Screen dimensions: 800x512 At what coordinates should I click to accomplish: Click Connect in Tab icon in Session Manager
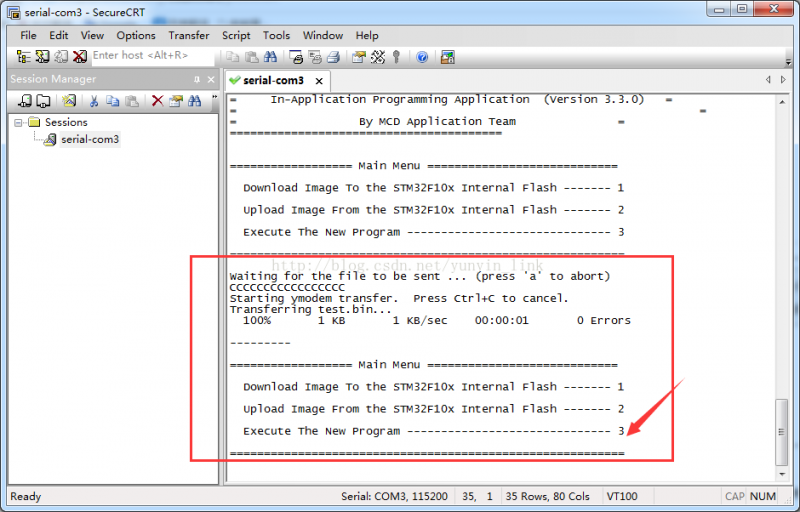point(43,101)
